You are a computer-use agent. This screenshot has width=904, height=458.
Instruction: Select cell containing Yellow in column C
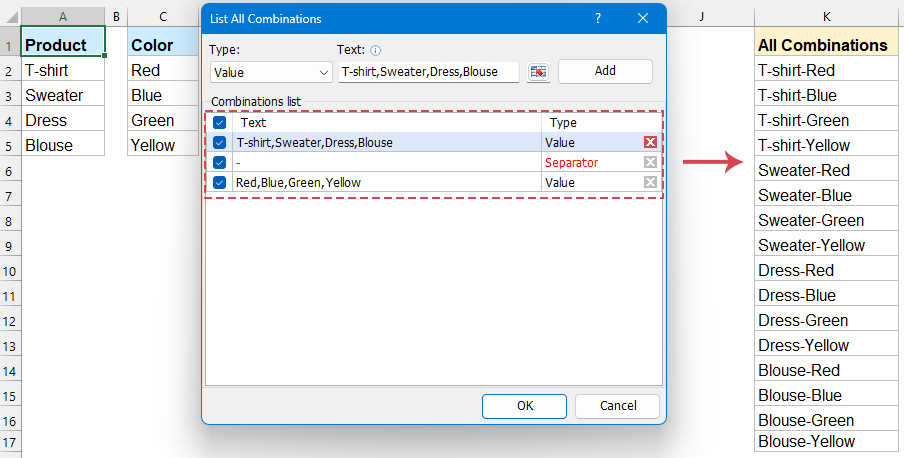[x=163, y=145]
